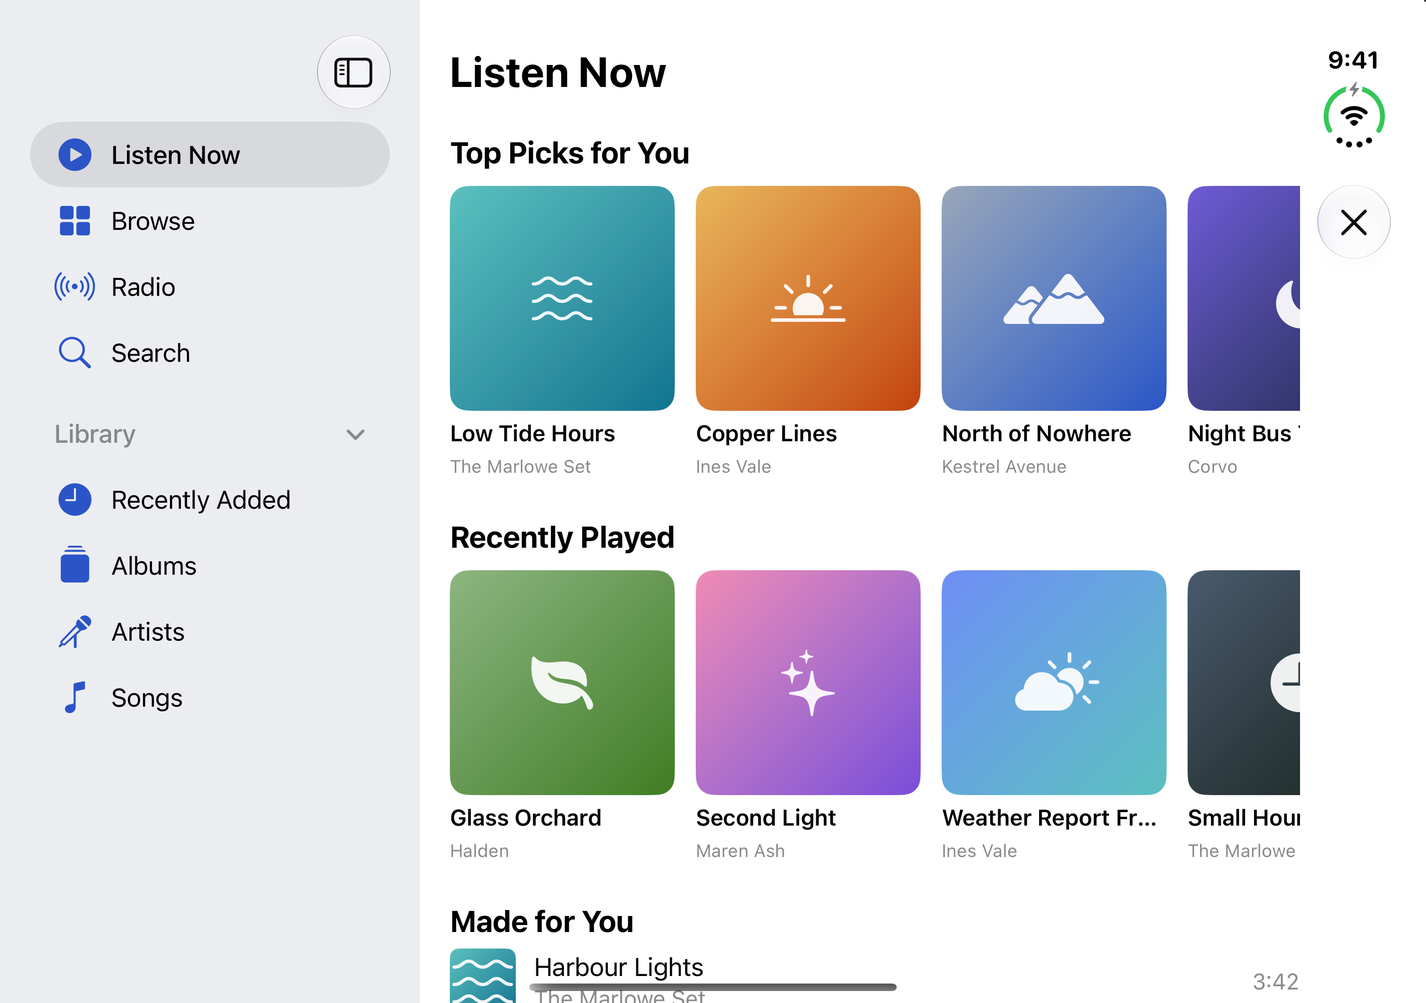
Task: Click the Second Light title text
Action: (766, 818)
